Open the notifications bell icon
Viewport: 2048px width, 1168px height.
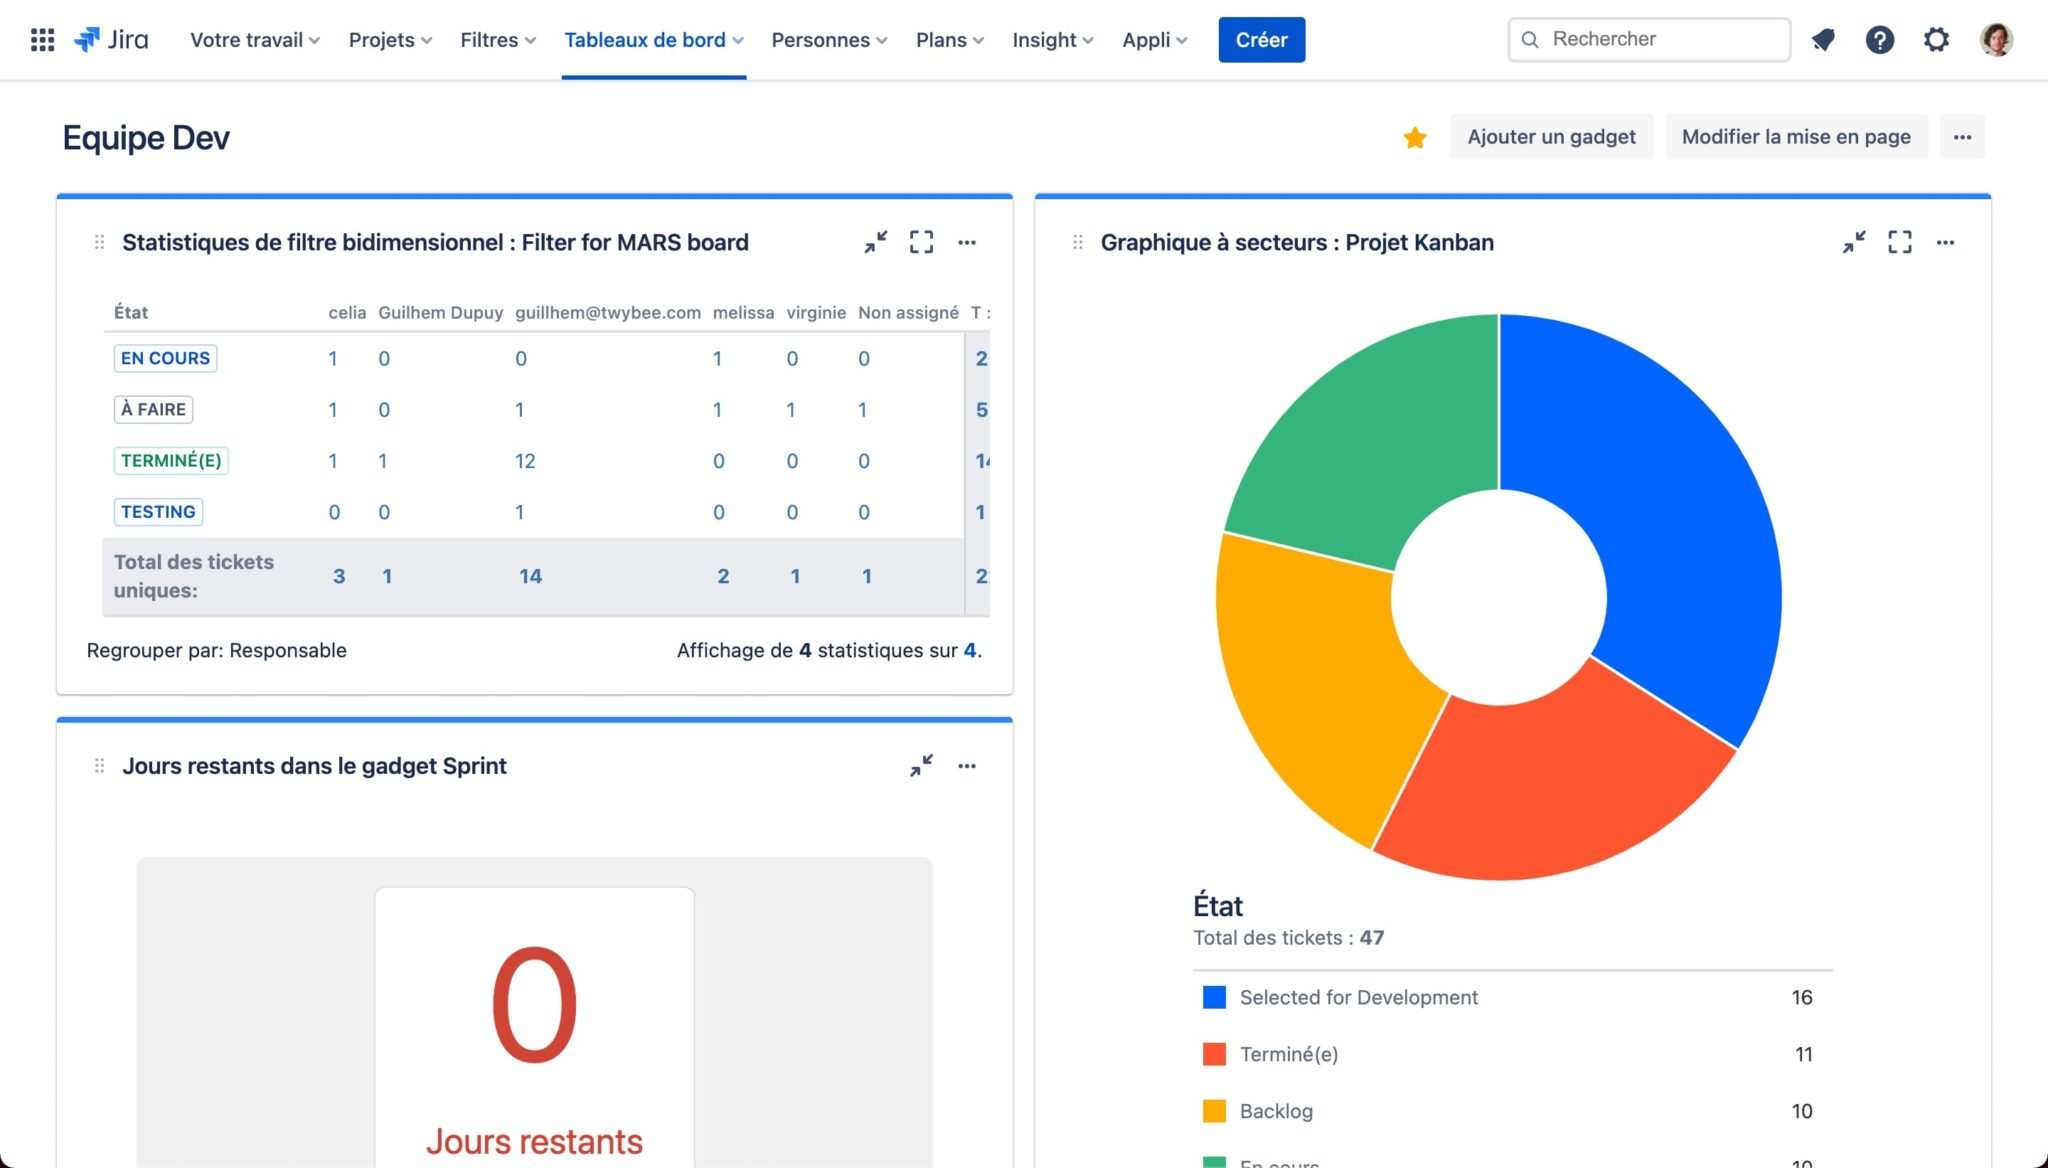(1823, 40)
